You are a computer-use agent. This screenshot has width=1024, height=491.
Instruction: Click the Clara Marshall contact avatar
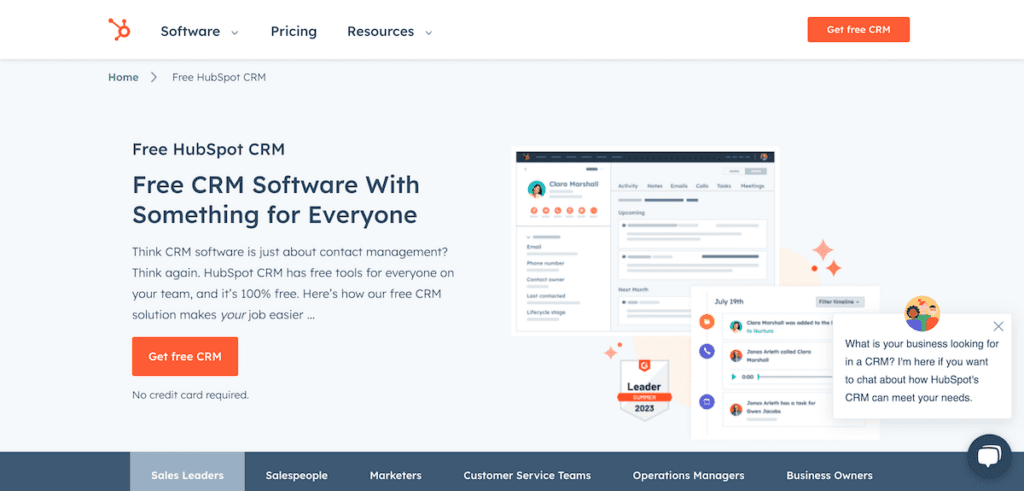(x=537, y=189)
